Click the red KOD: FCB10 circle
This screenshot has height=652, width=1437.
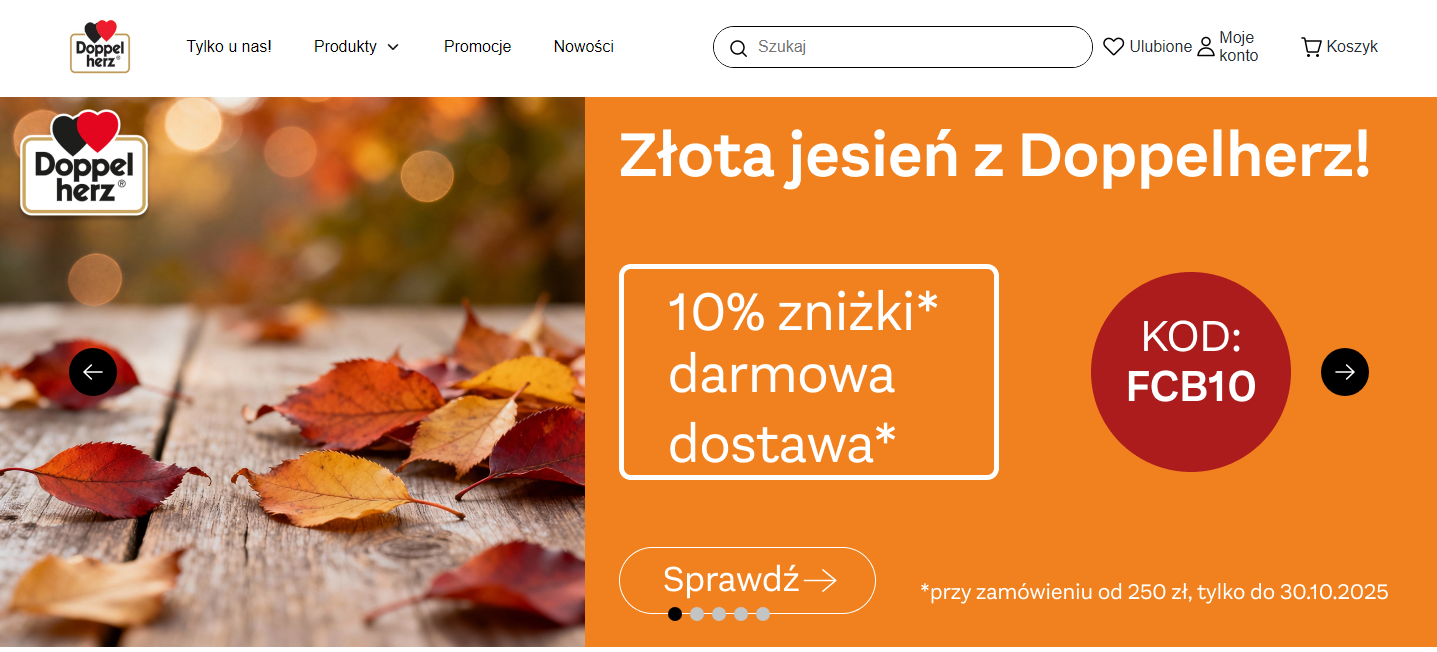click(1190, 372)
